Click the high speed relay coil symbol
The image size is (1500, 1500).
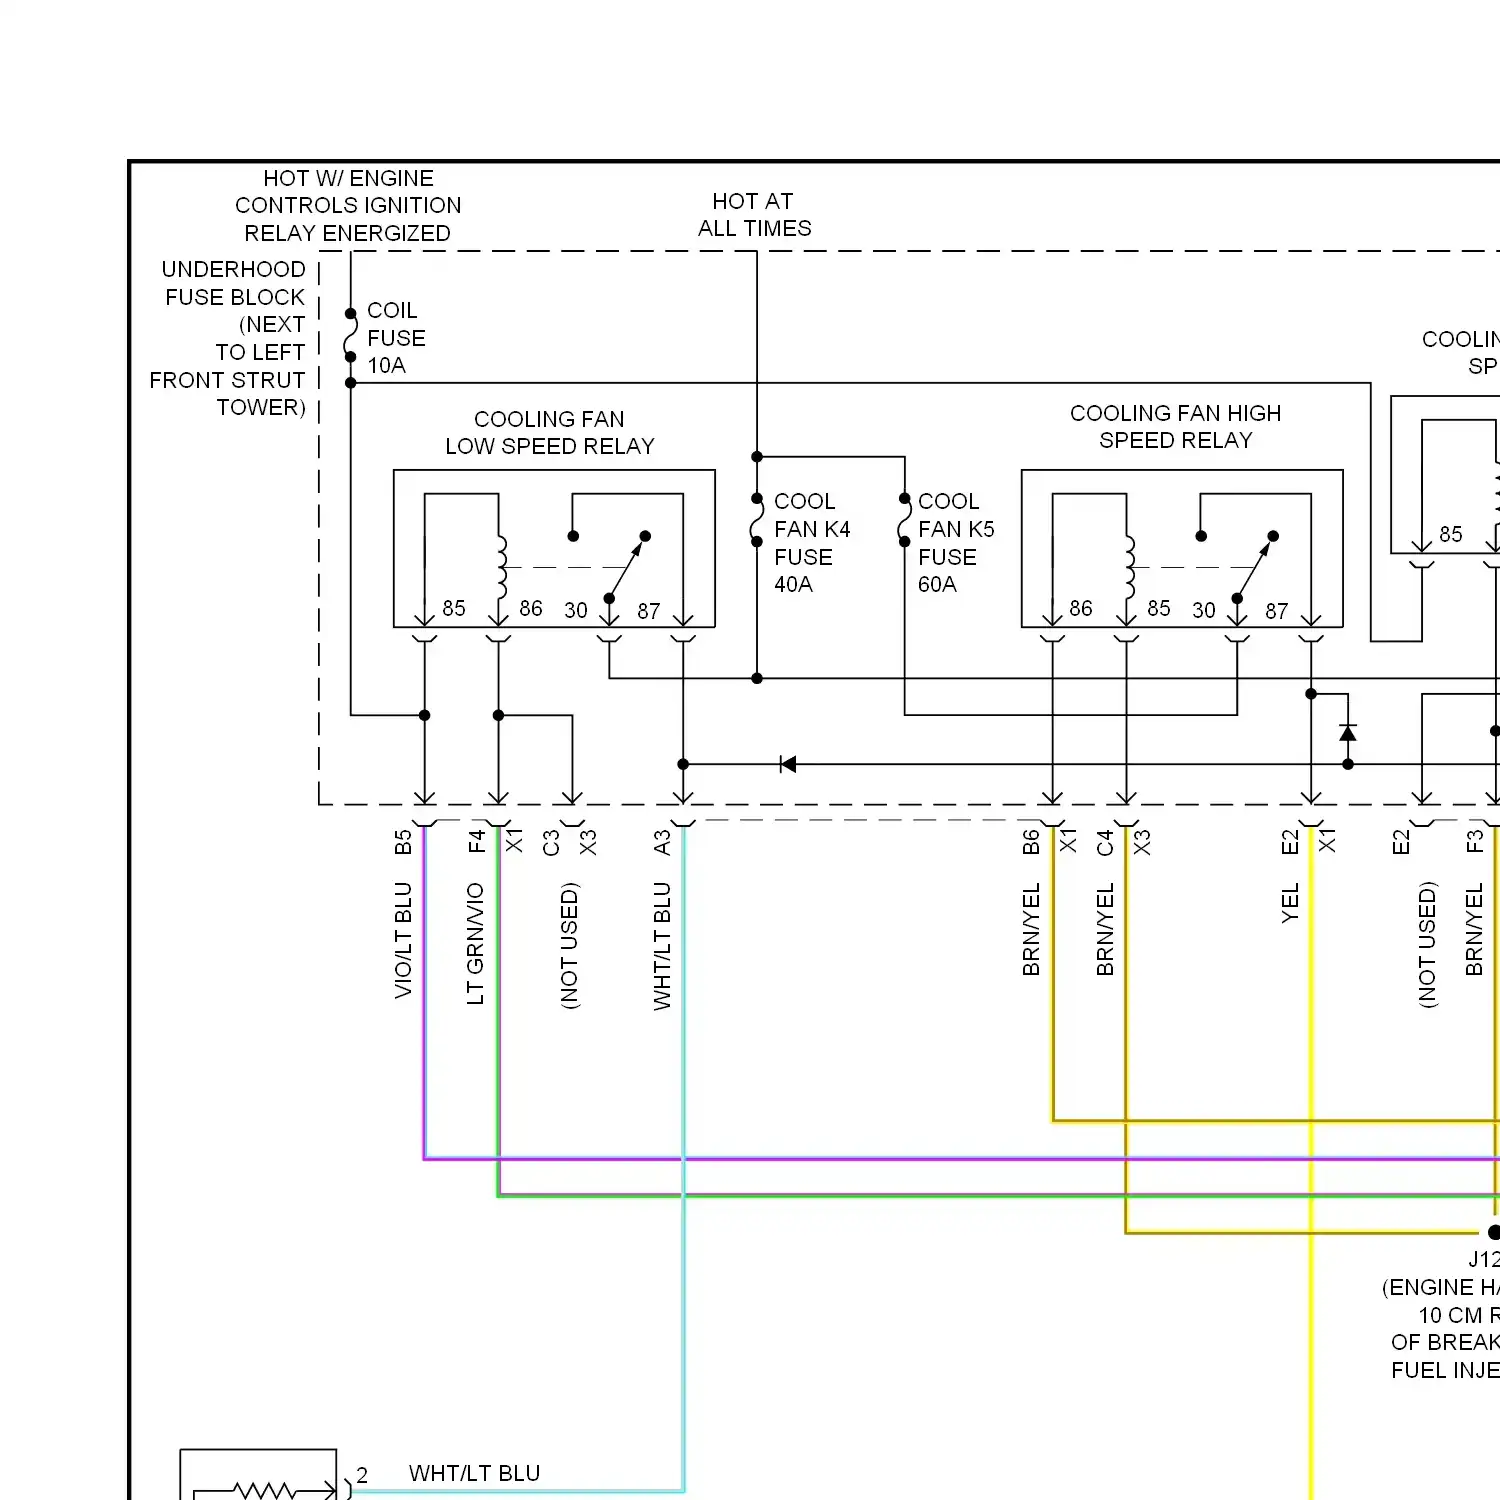(x=1129, y=567)
